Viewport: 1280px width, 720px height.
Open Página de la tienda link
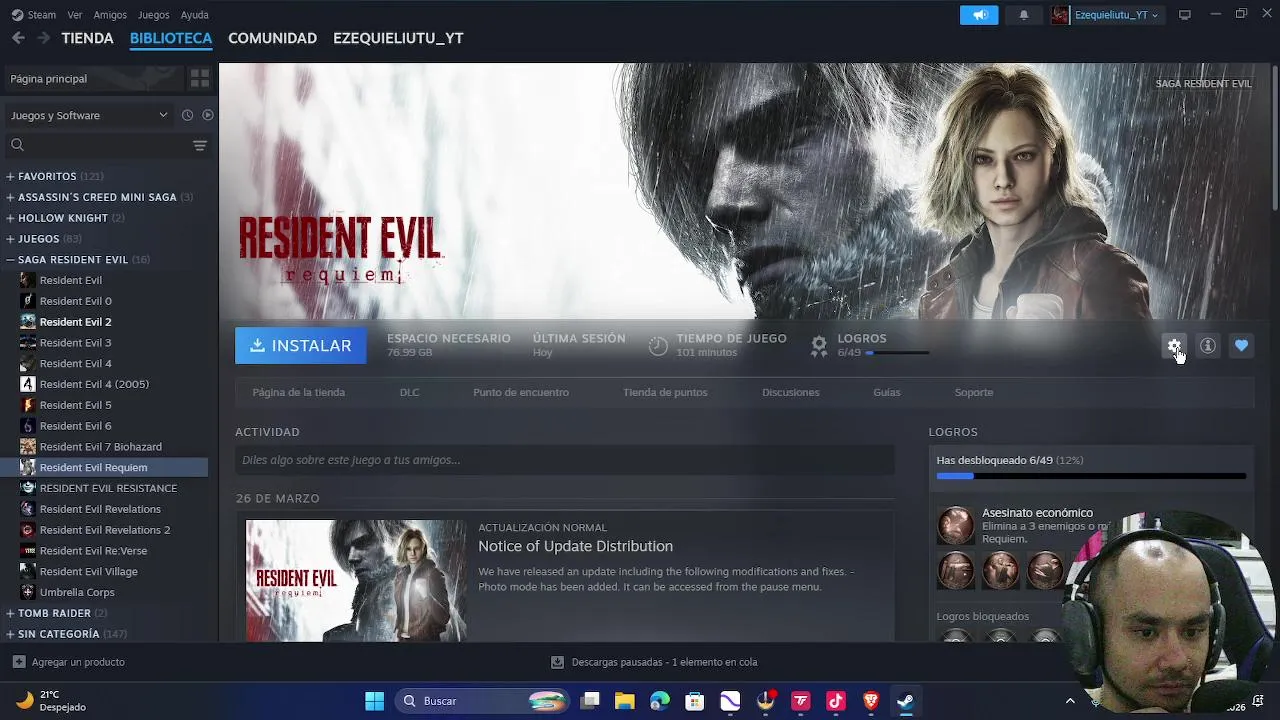(x=298, y=392)
